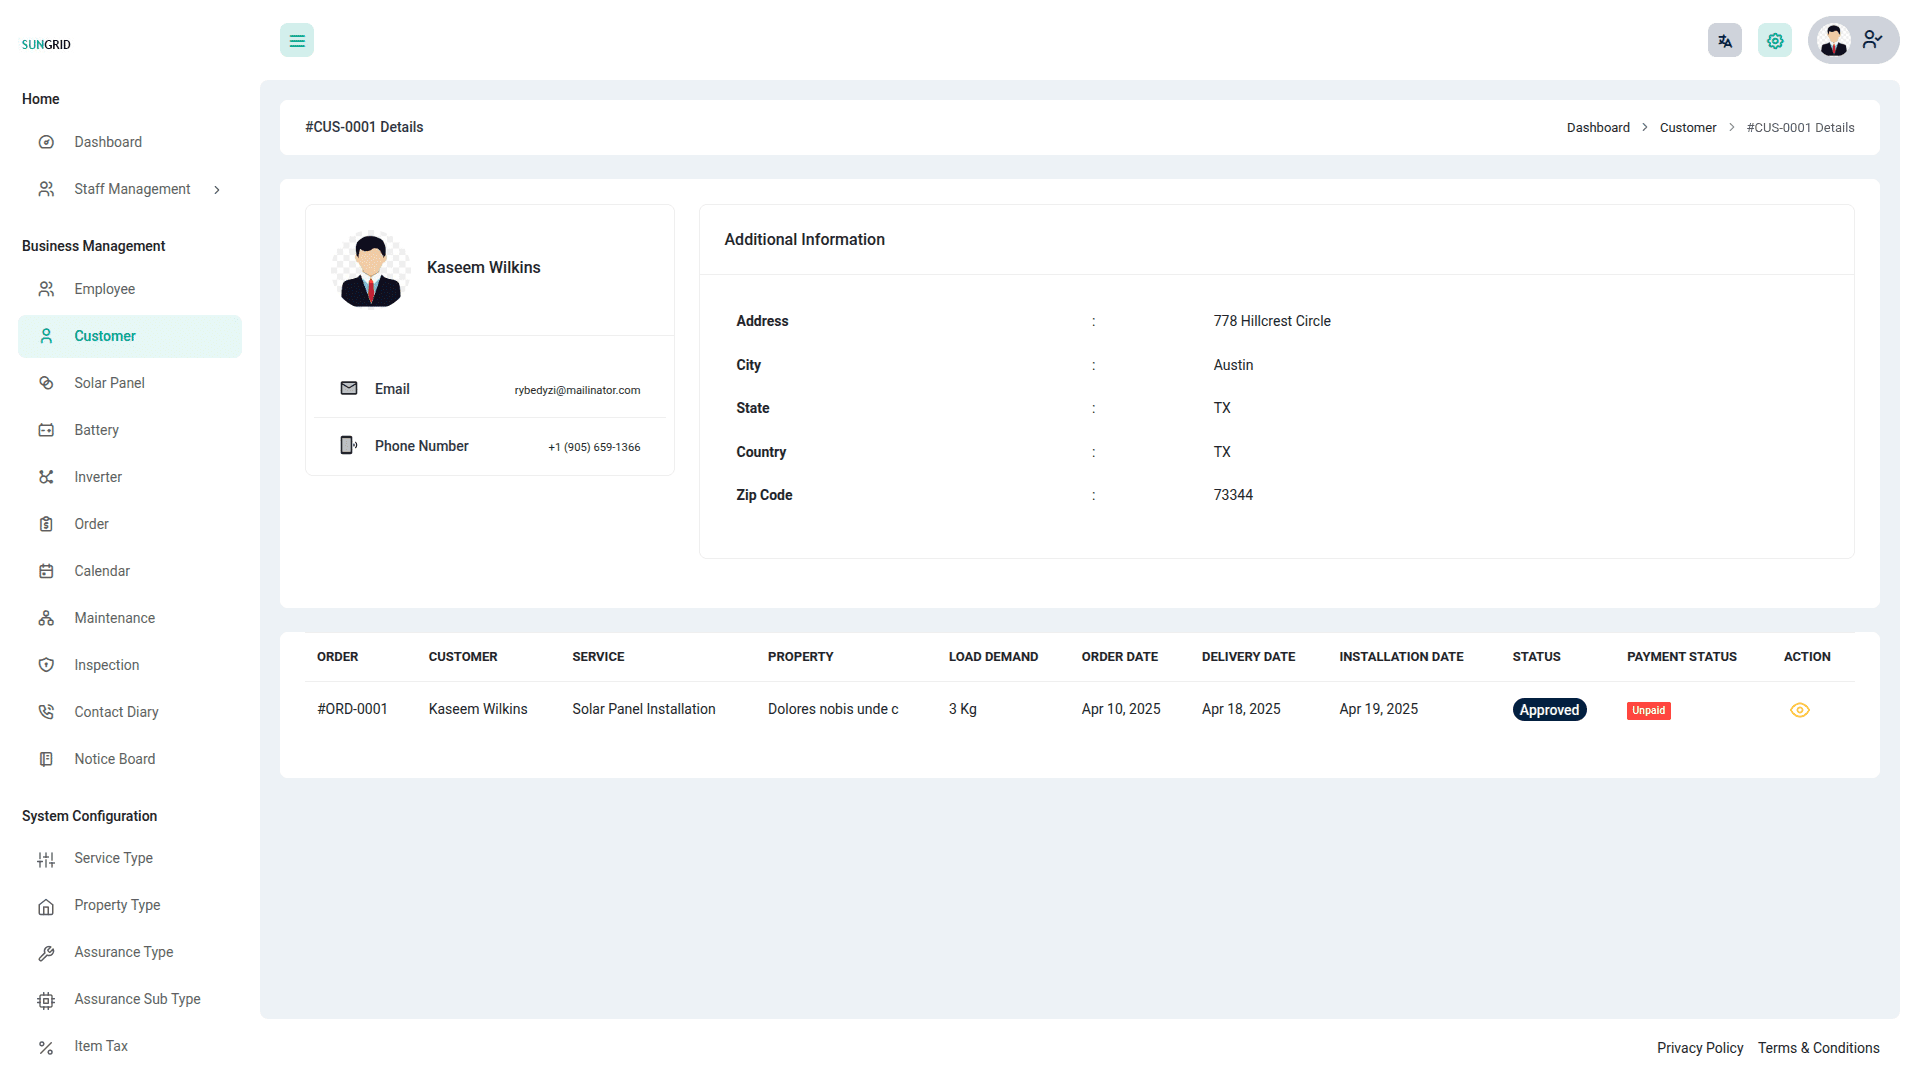Select the Inverter sidebar icon
The image size is (1920, 1080).
coord(47,477)
